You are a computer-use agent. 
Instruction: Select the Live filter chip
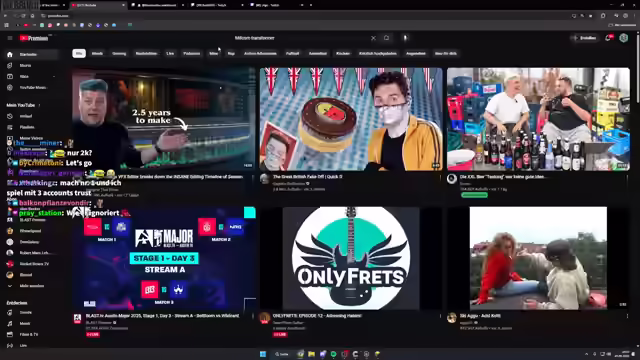coord(170,53)
